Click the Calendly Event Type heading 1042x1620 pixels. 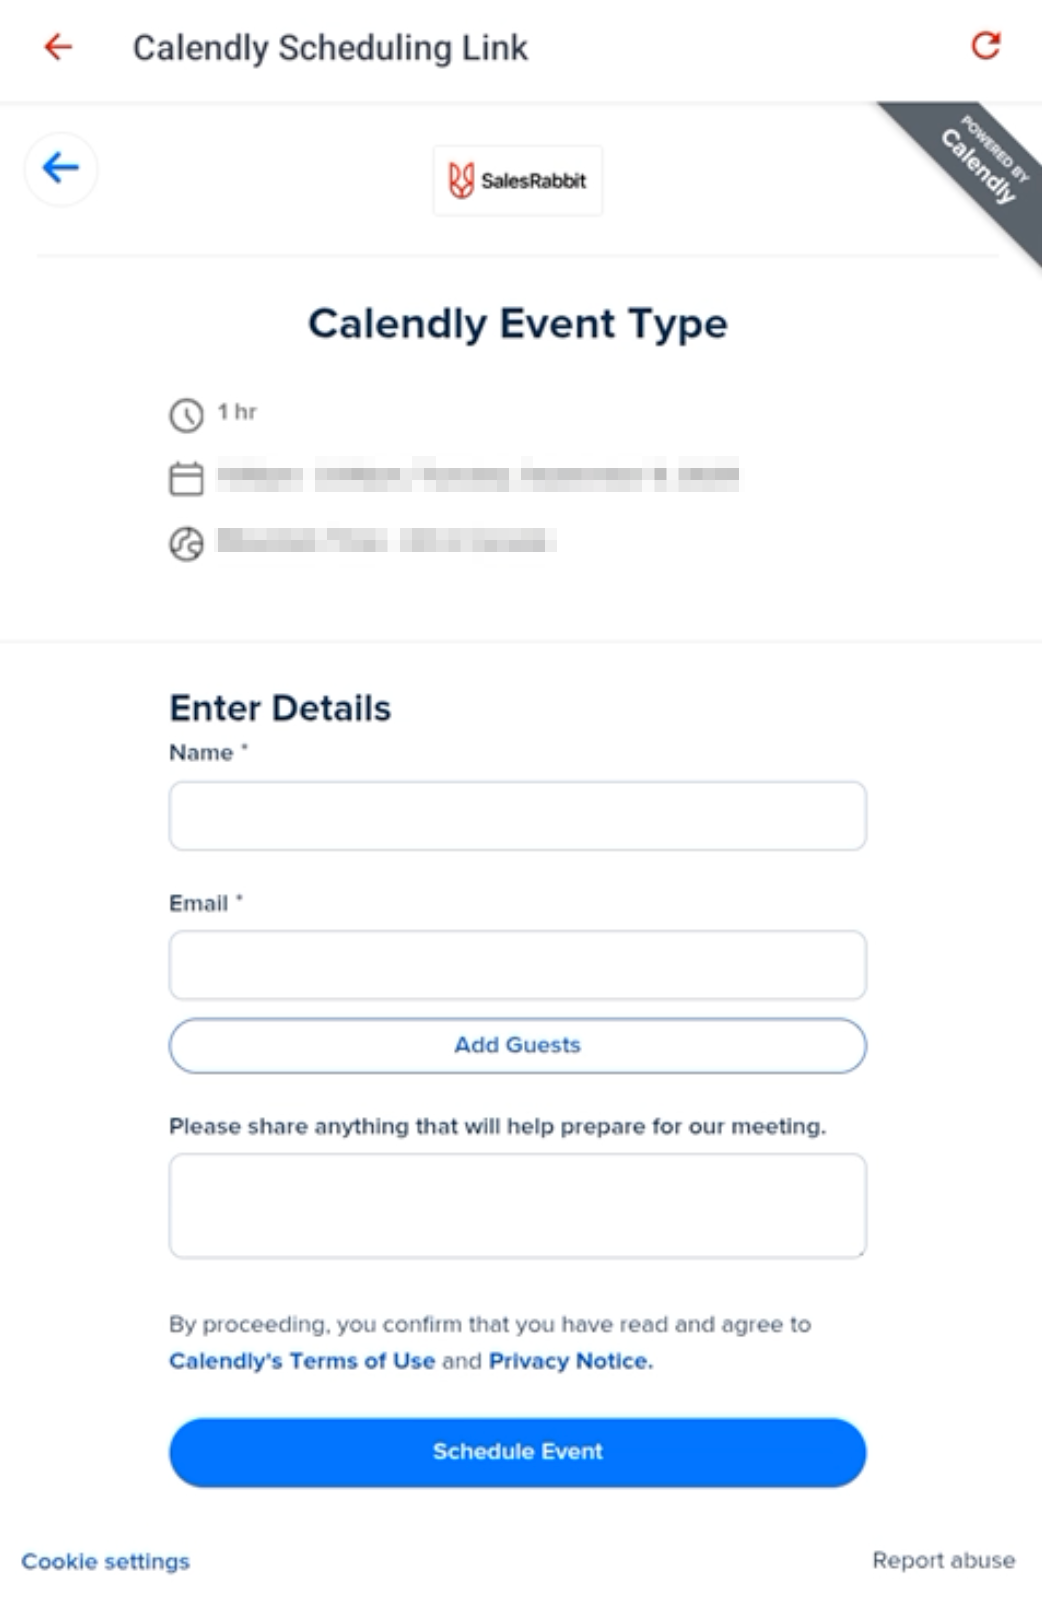coord(517,324)
